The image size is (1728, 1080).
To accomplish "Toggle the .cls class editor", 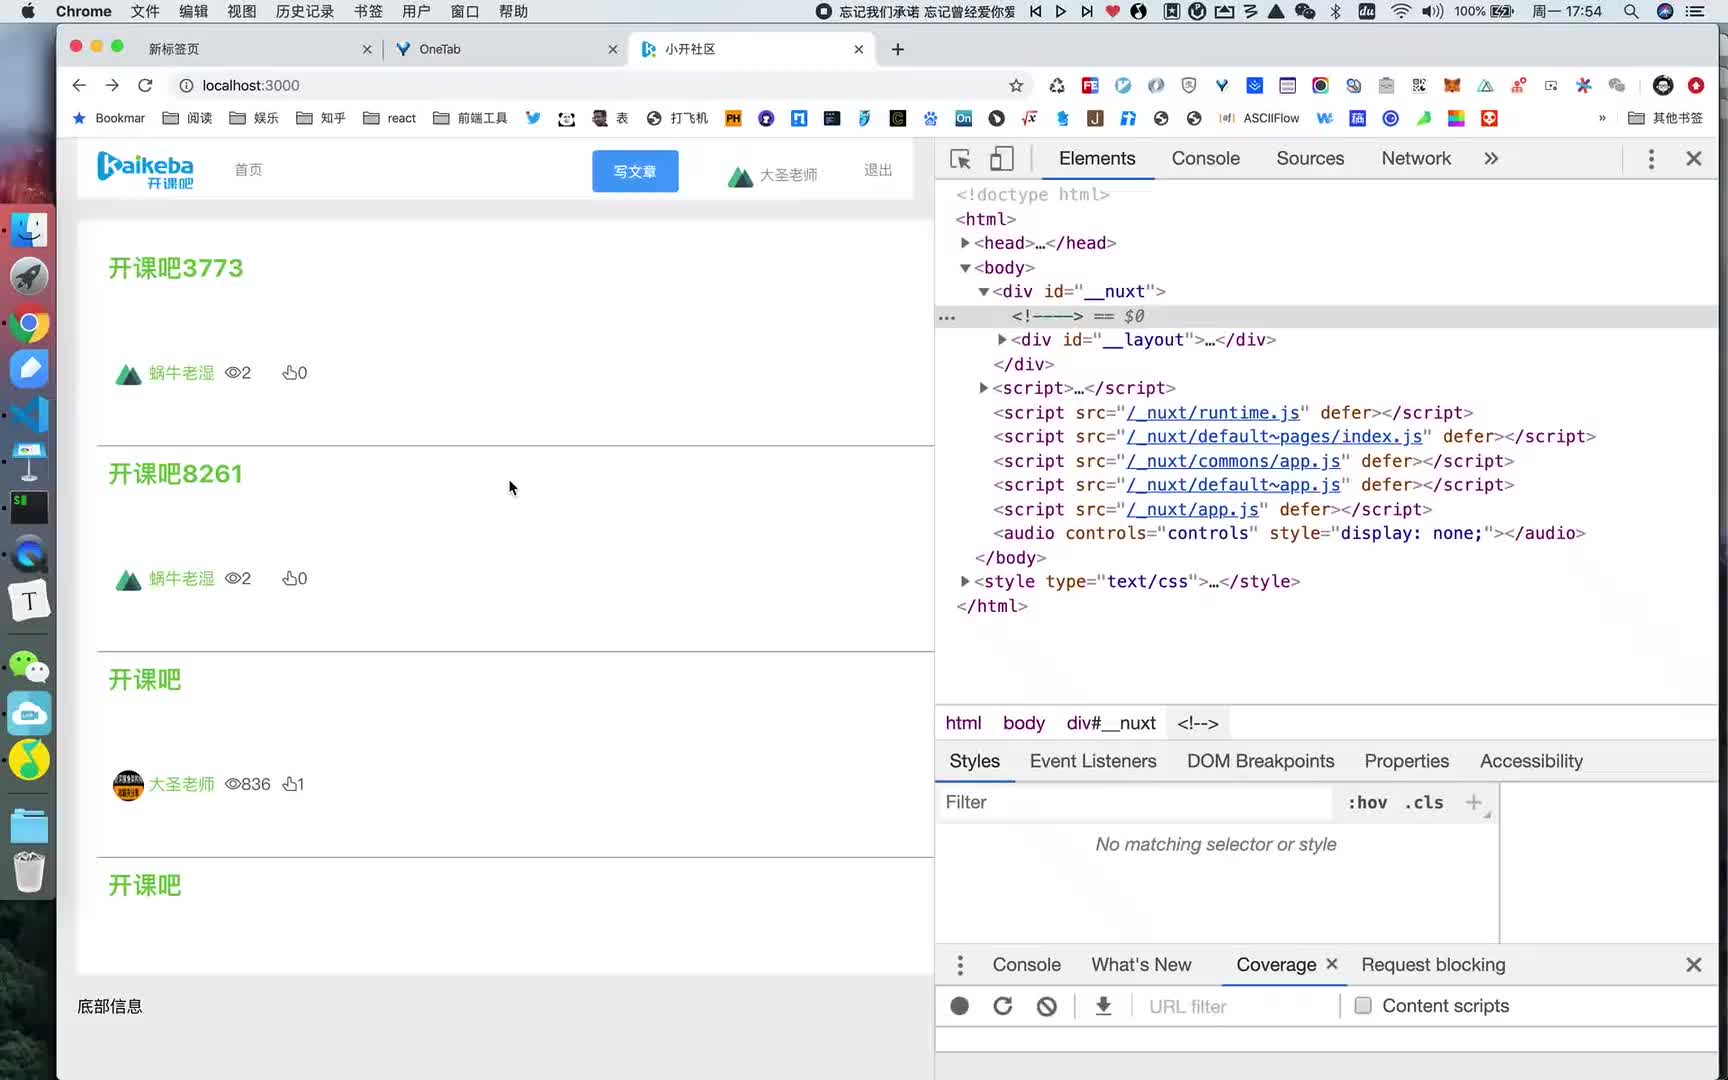I will point(1424,802).
